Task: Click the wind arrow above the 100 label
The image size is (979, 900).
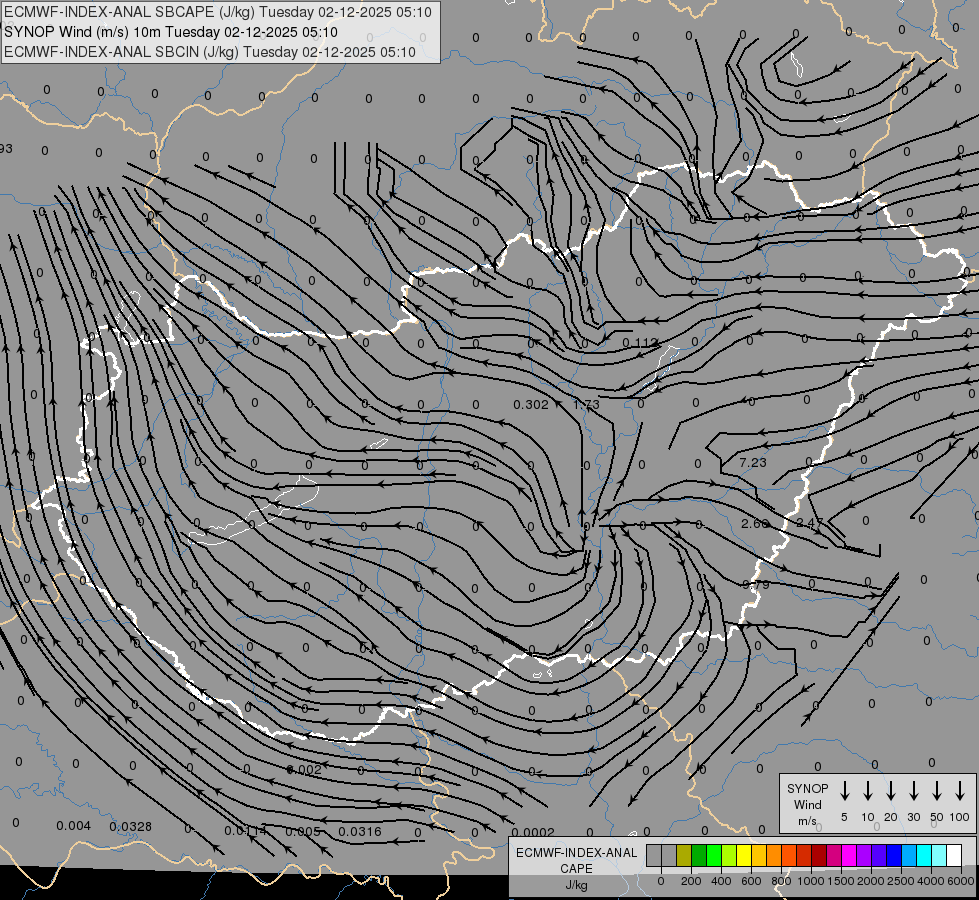Action: click(x=960, y=791)
